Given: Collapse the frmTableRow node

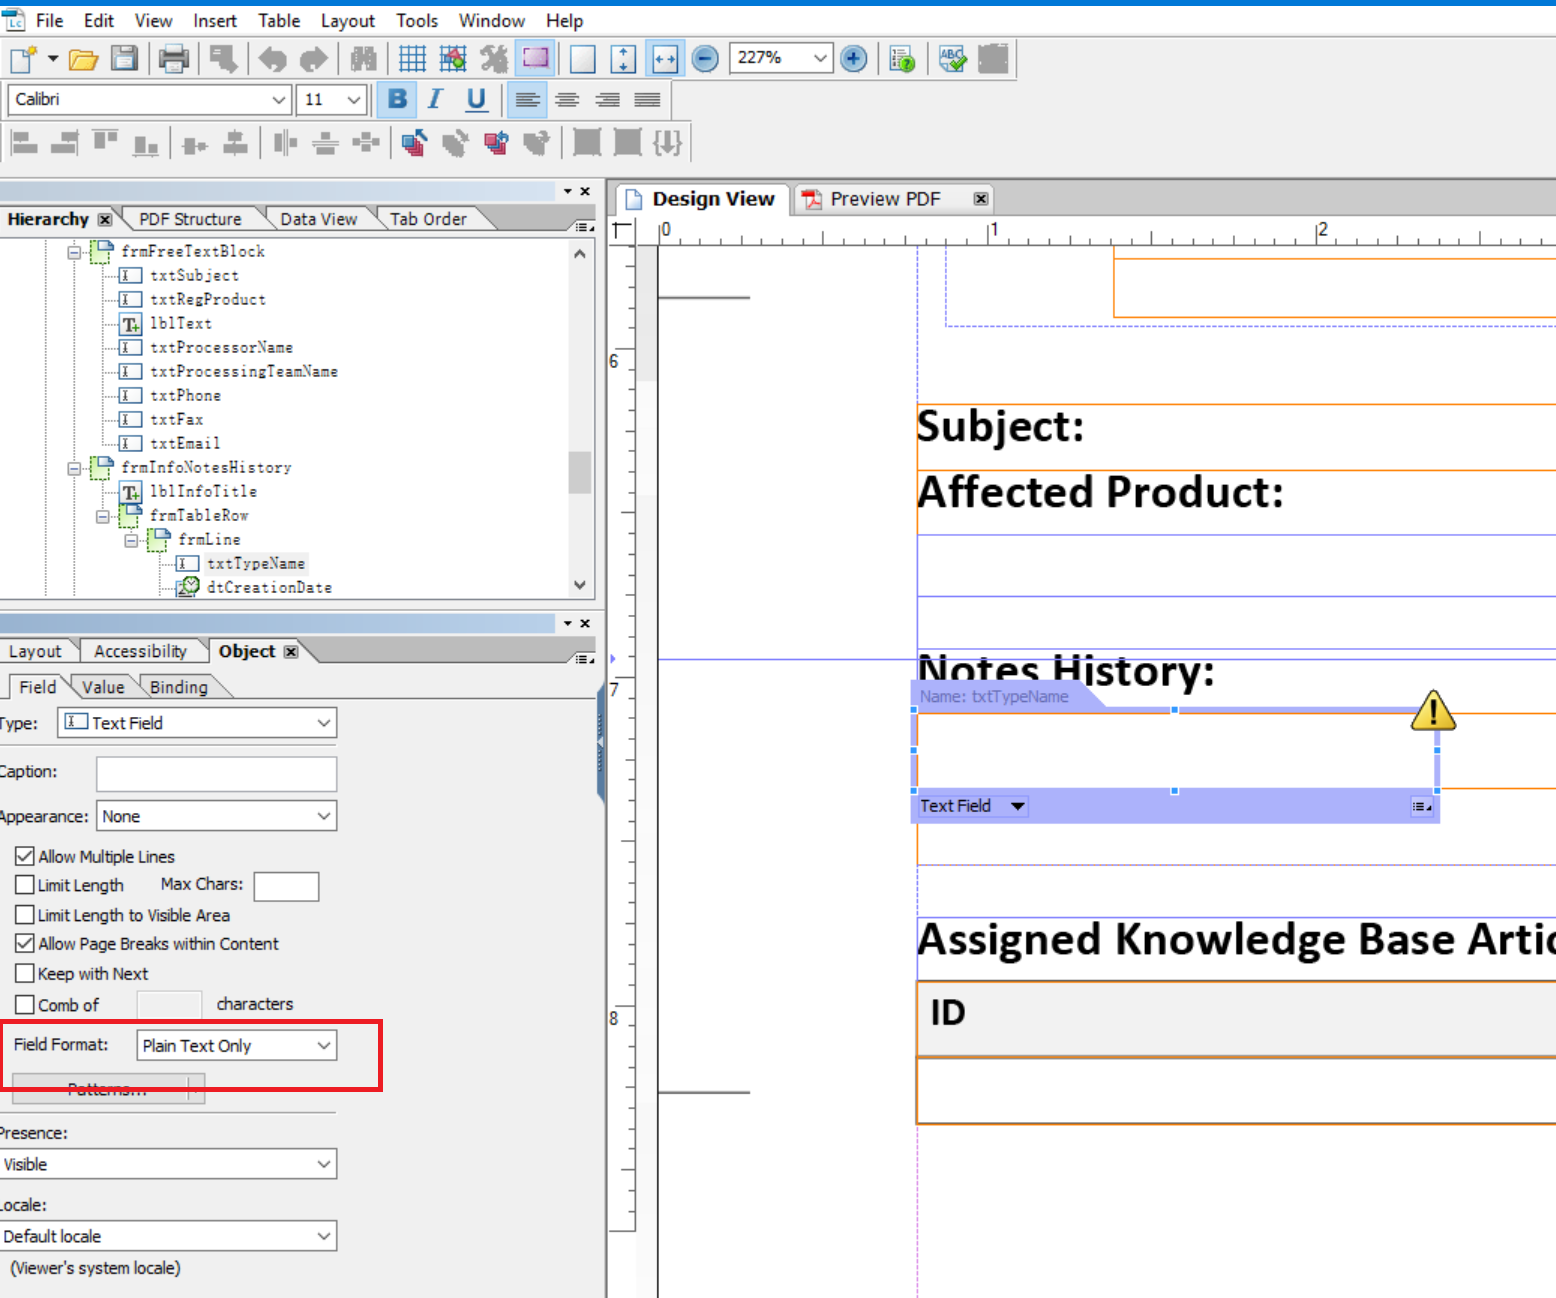Looking at the screenshot, I should coord(103,516).
